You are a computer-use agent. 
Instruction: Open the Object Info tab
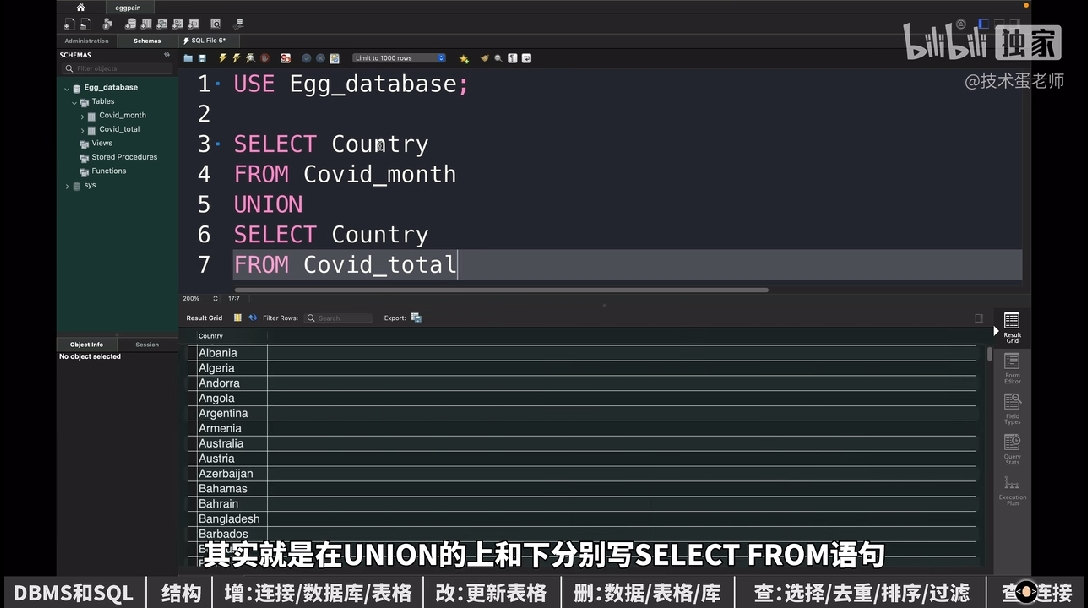point(86,344)
